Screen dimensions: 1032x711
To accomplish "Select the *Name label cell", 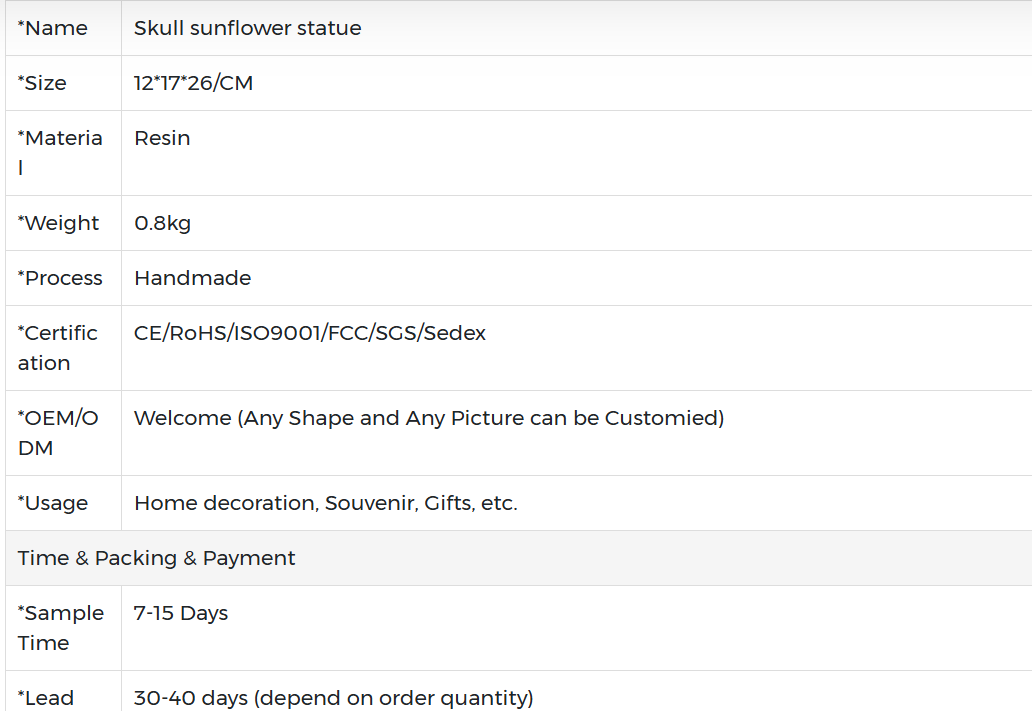I will coord(53,28).
